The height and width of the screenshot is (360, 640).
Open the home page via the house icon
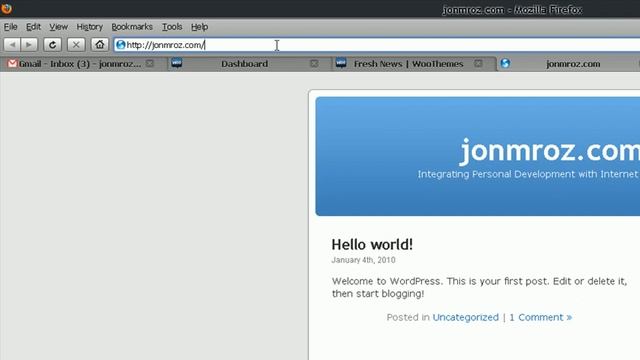(x=100, y=44)
